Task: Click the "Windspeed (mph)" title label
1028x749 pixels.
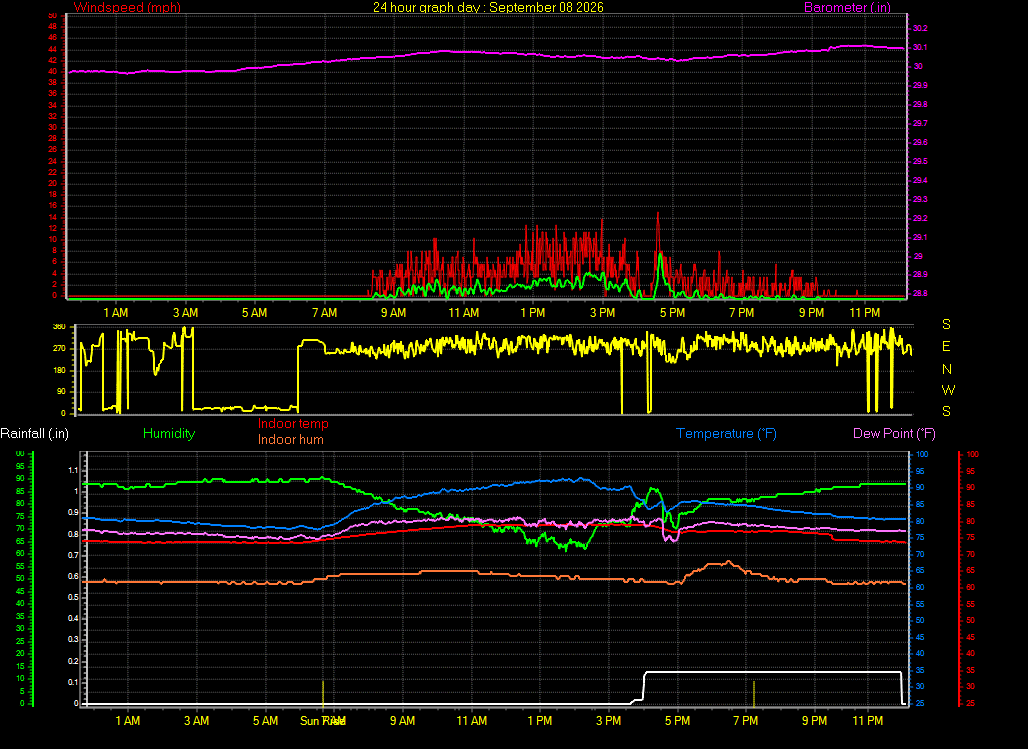Action: click(127, 7)
